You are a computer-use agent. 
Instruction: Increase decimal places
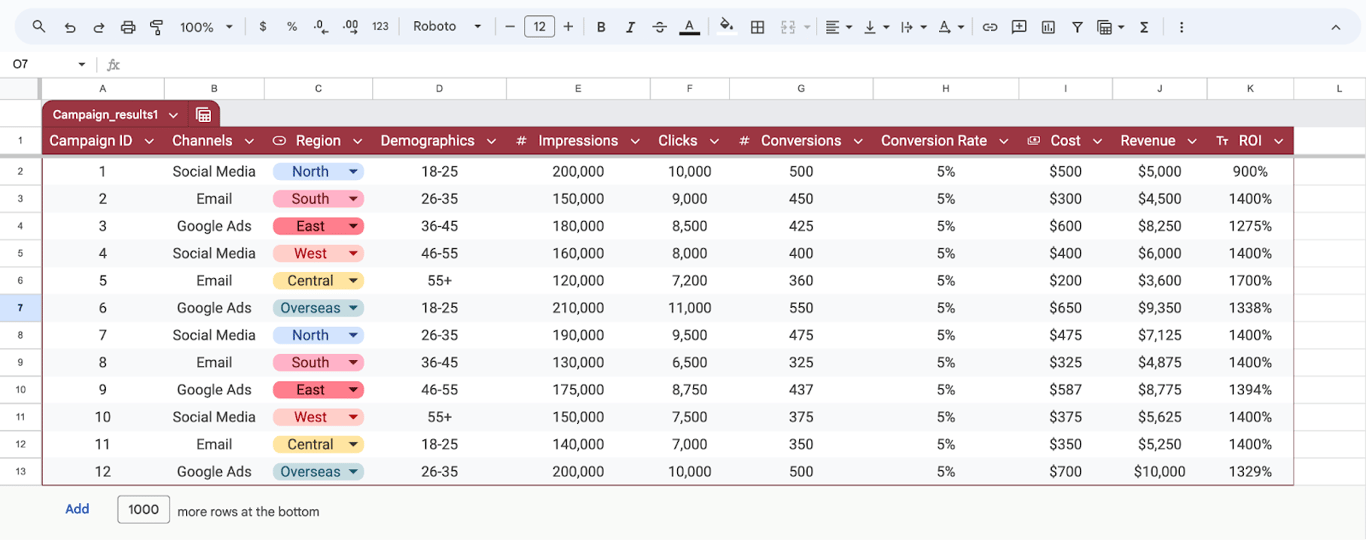click(350, 27)
